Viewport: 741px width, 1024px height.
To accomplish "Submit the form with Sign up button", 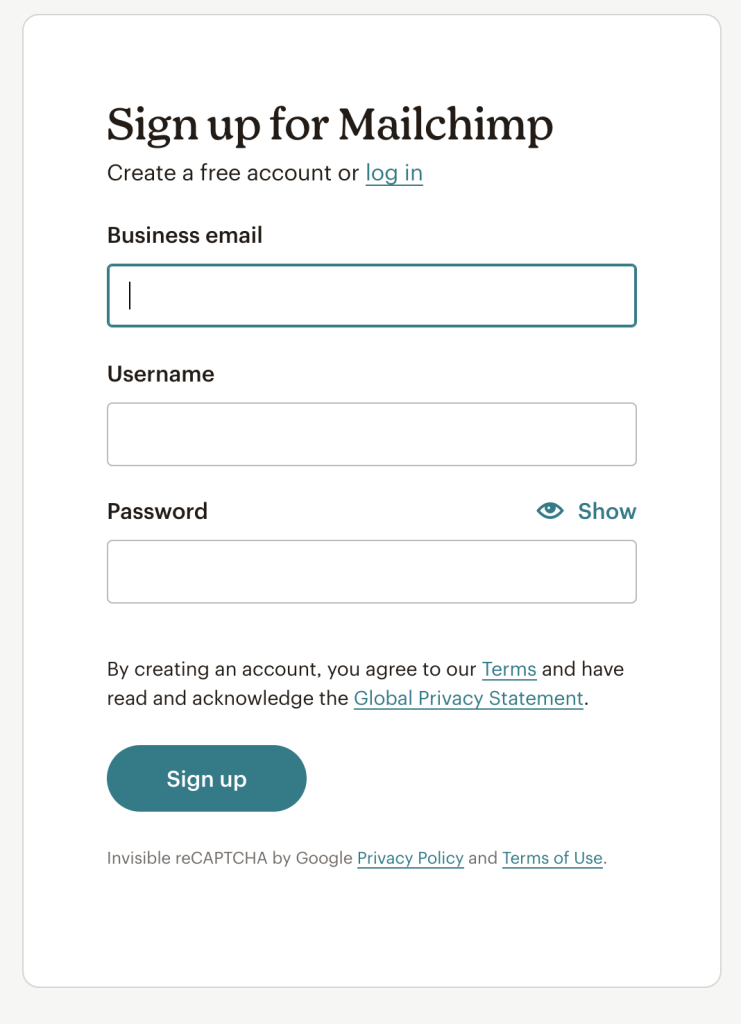I will (x=206, y=778).
